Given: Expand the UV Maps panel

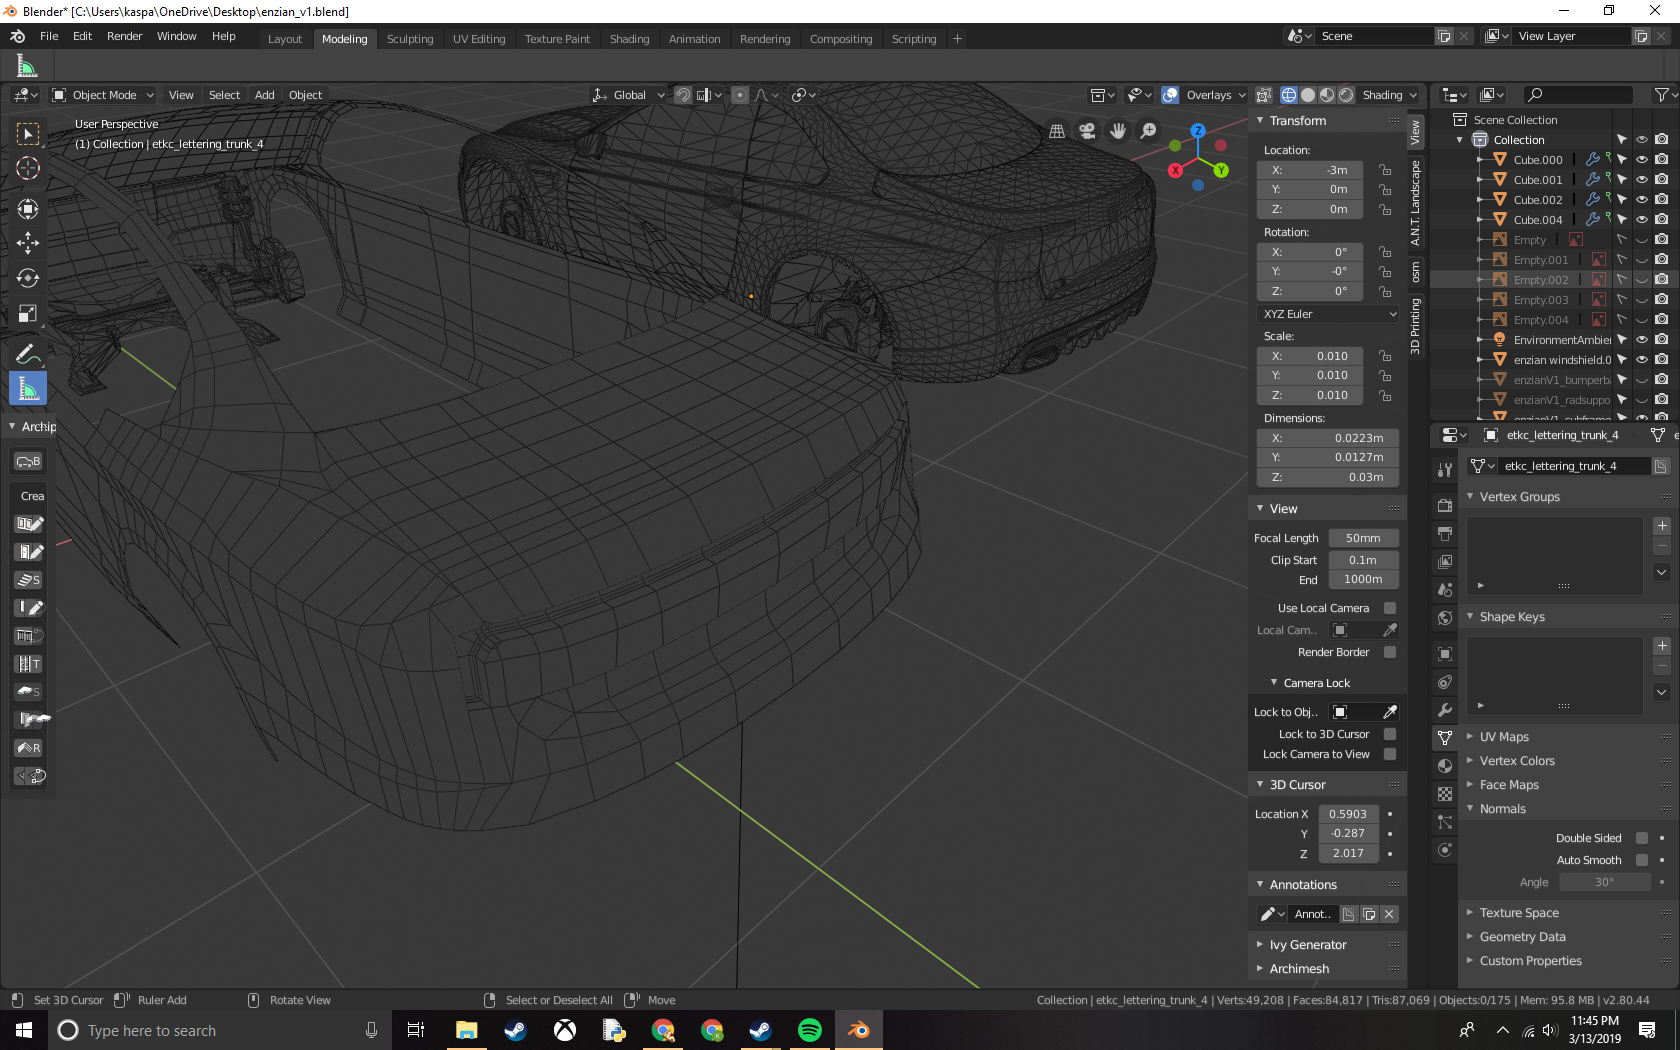Looking at the screenshot, I should tap(1504, 737).
